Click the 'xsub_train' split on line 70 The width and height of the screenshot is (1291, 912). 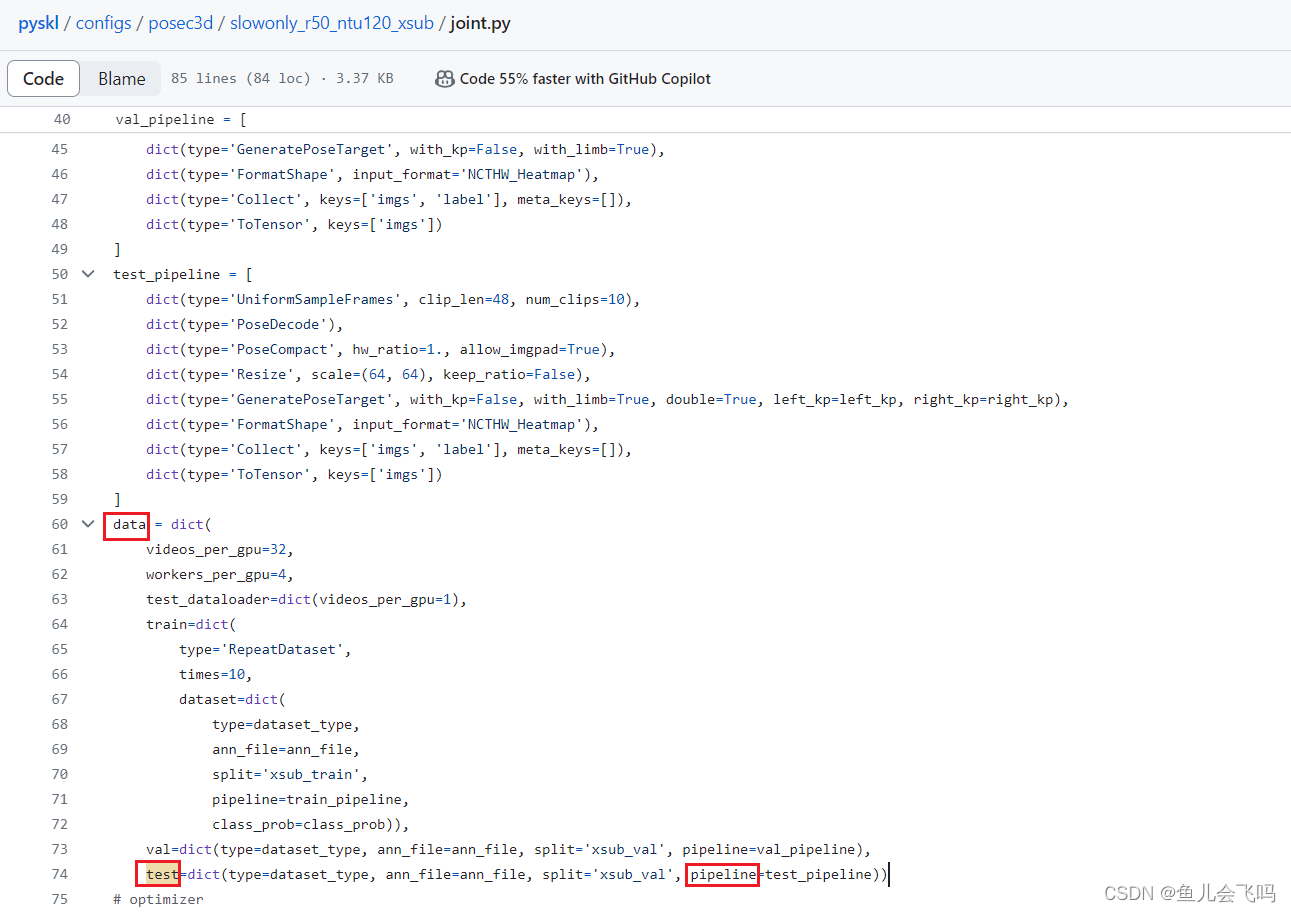point(311,774)
